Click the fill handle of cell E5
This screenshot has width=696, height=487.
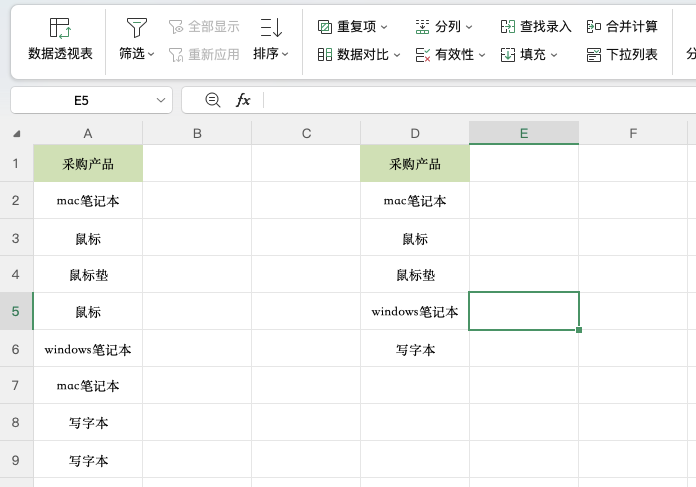pyautogui.click(x=579, y=330)
